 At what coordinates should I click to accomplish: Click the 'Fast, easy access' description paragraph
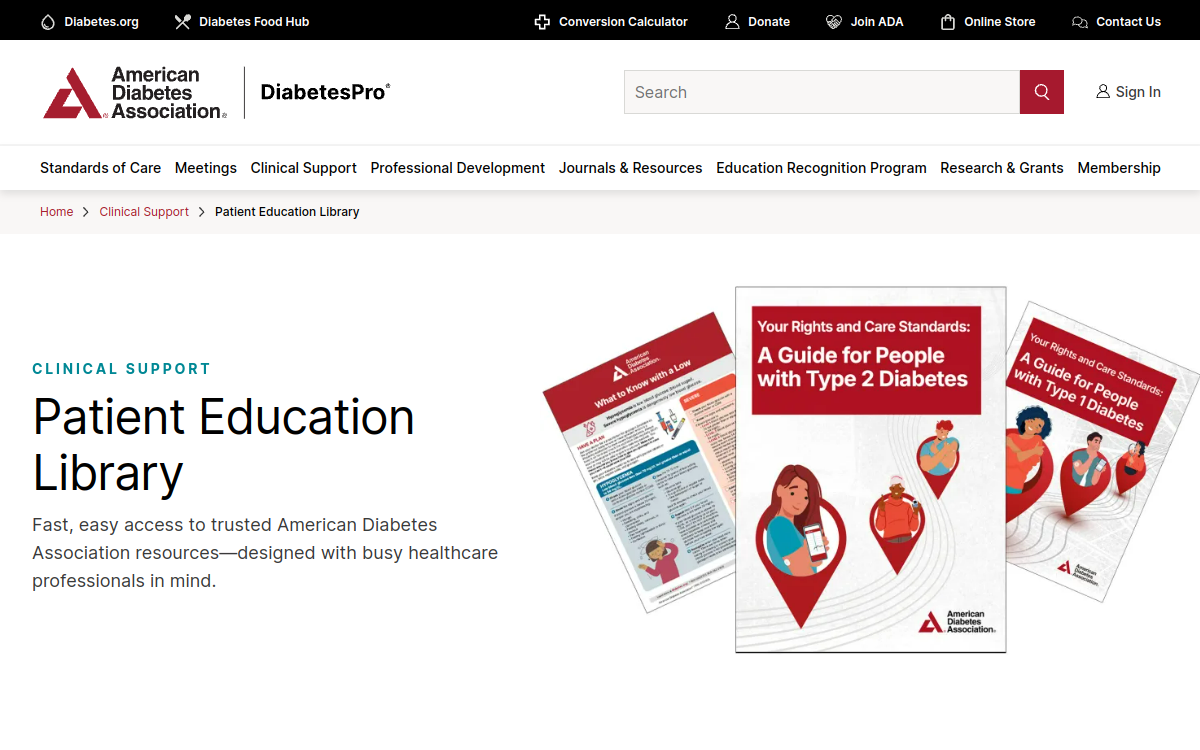click(265, 552)
